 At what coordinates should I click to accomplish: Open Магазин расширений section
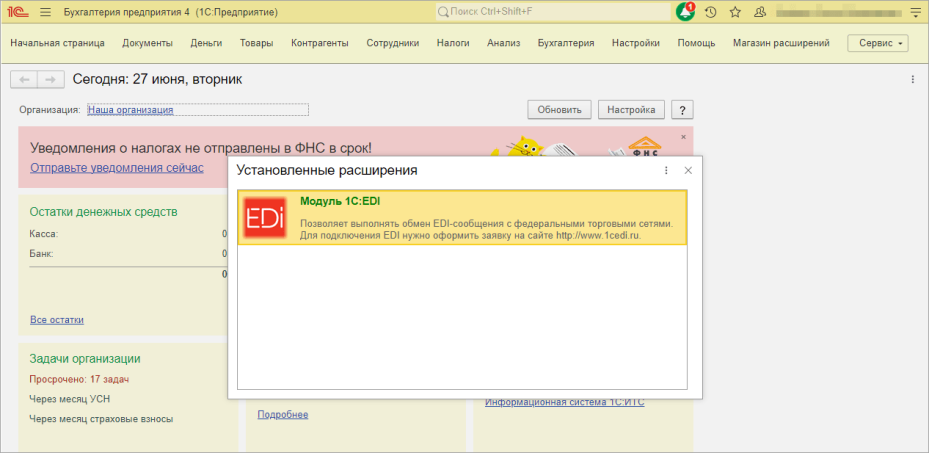781,43
